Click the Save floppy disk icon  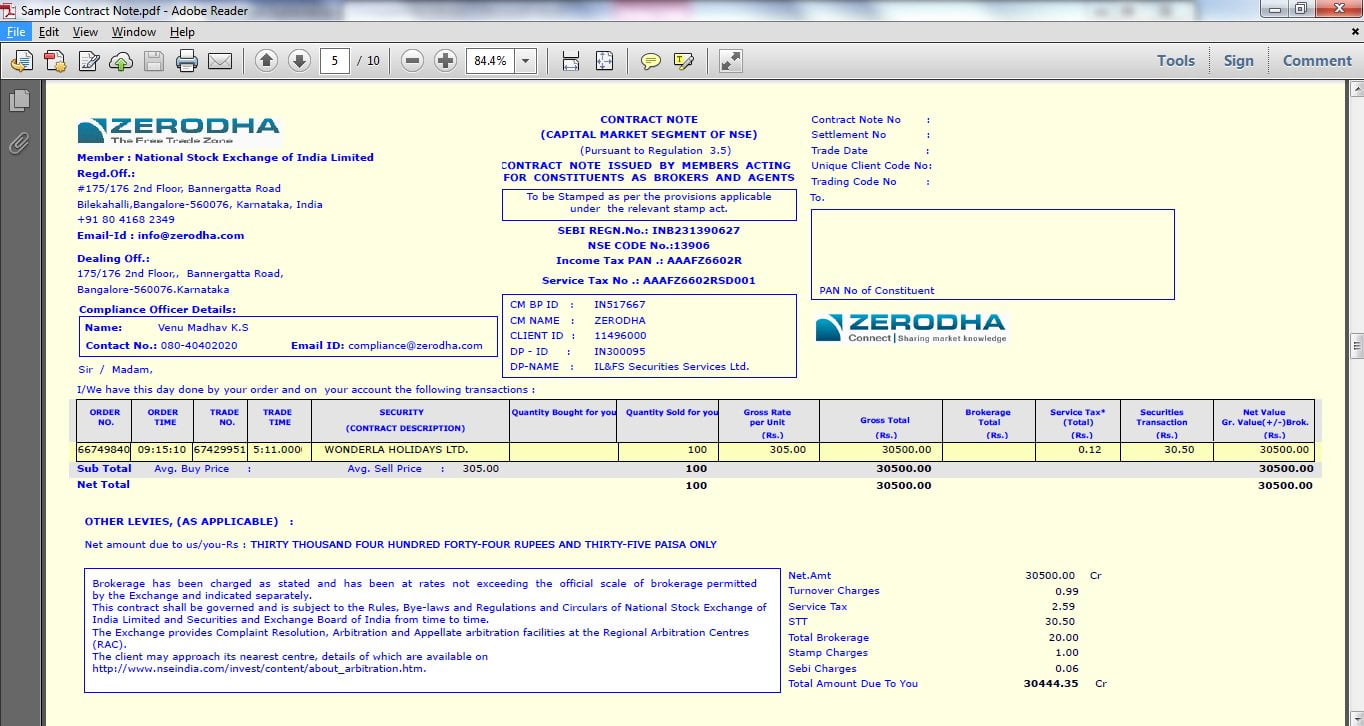pos(154,61)
